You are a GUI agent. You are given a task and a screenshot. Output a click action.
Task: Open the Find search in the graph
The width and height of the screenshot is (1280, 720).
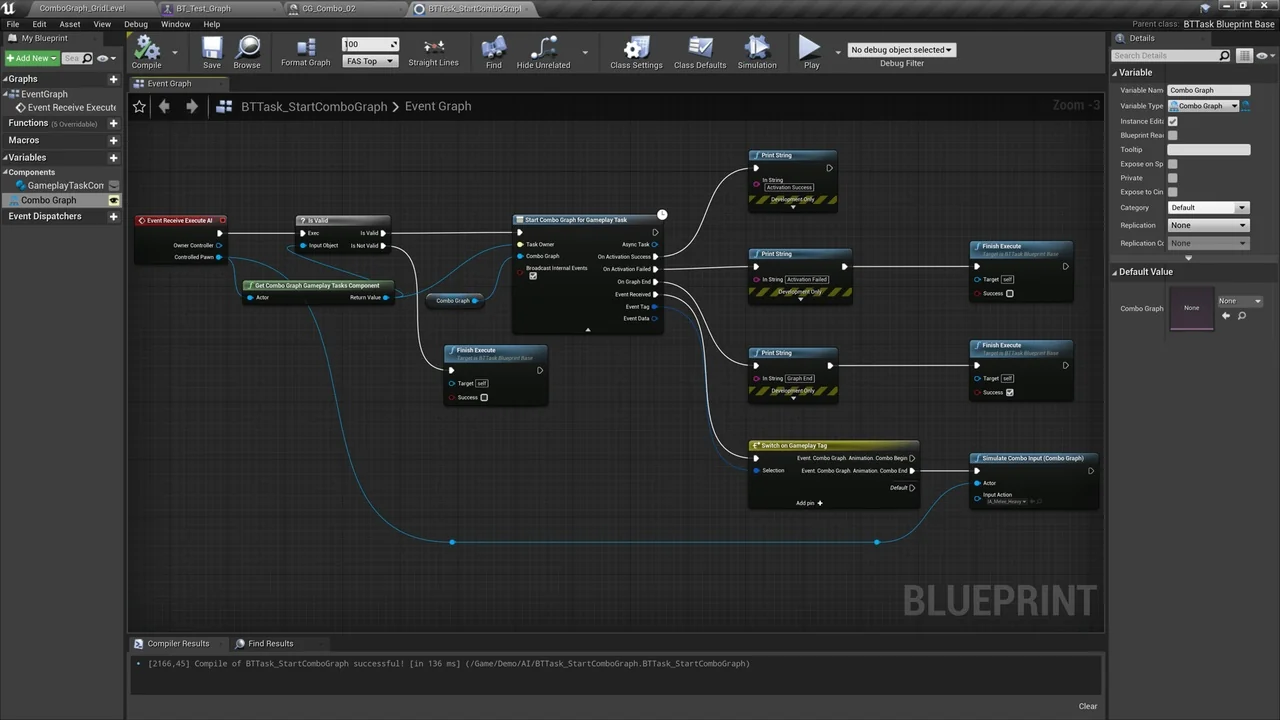(493, 50)
